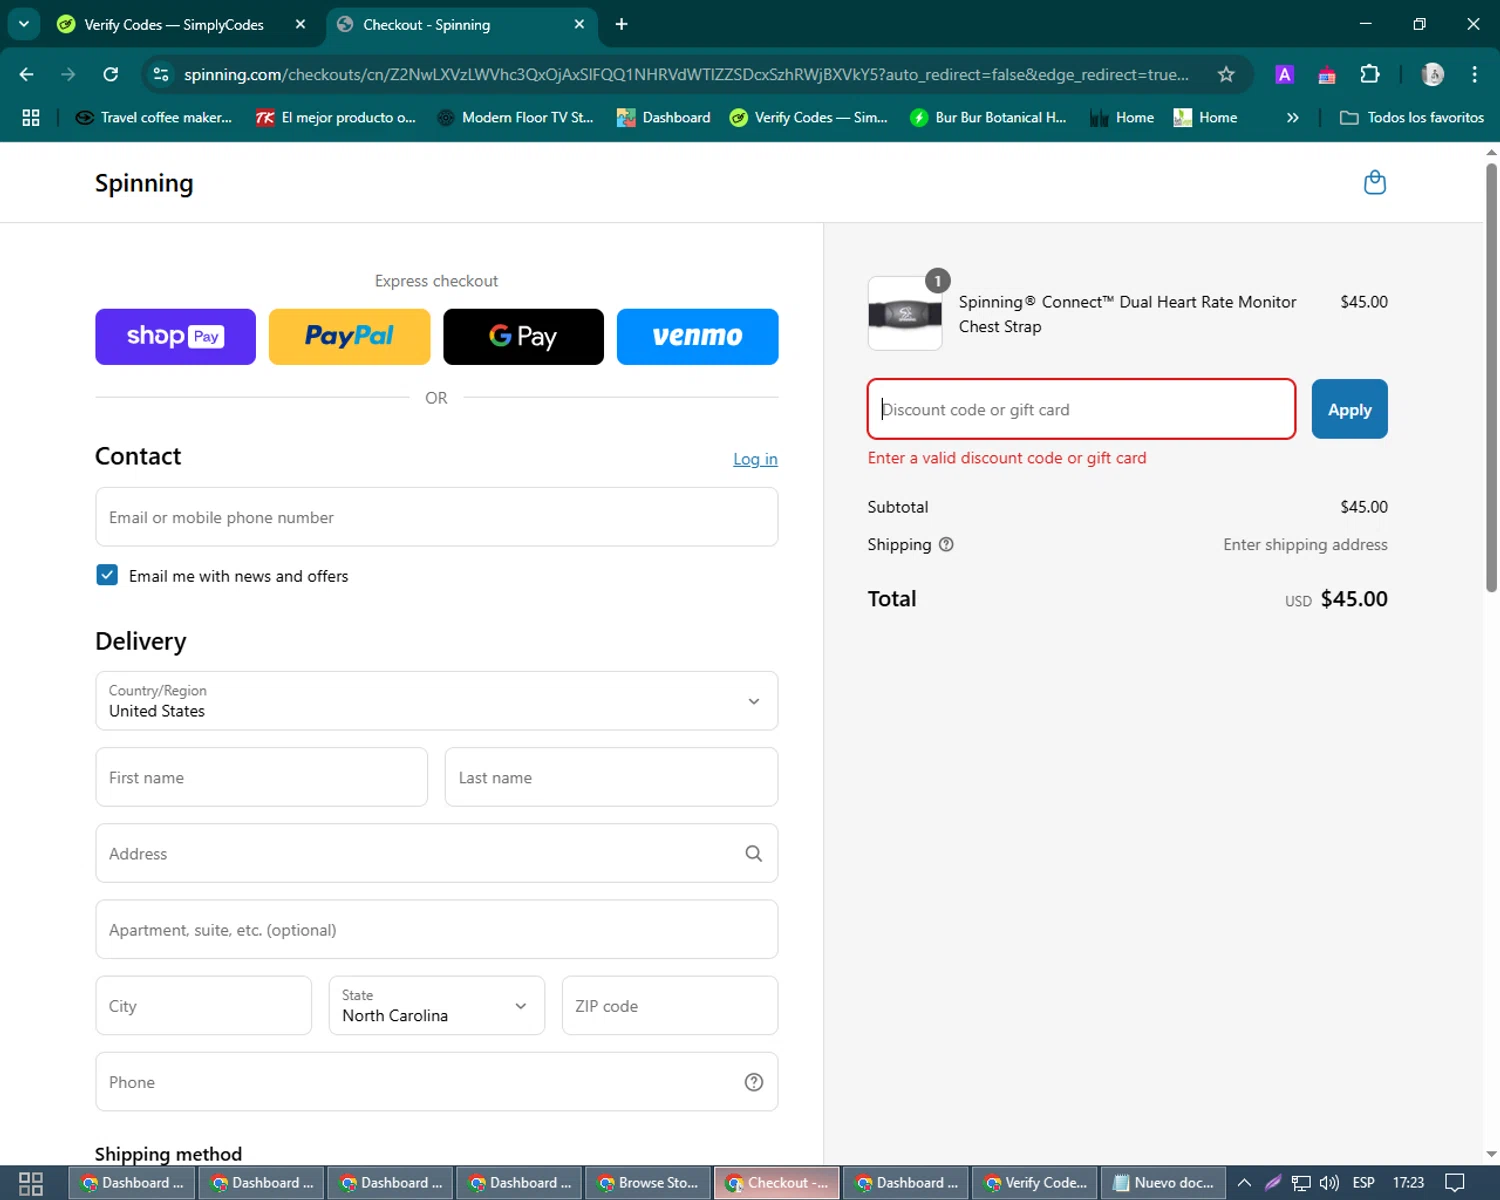Show hidden system tray icons

[1244, 1183]
